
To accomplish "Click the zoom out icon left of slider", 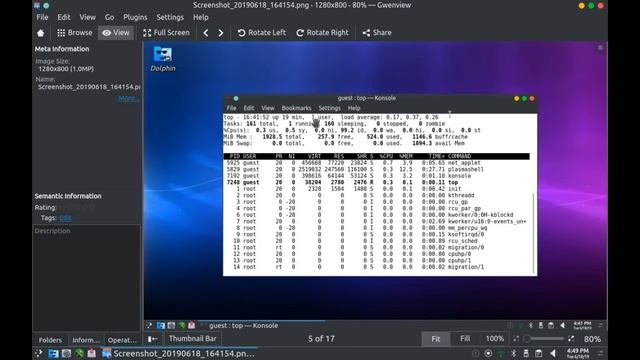I will click(x=516, y=339).
